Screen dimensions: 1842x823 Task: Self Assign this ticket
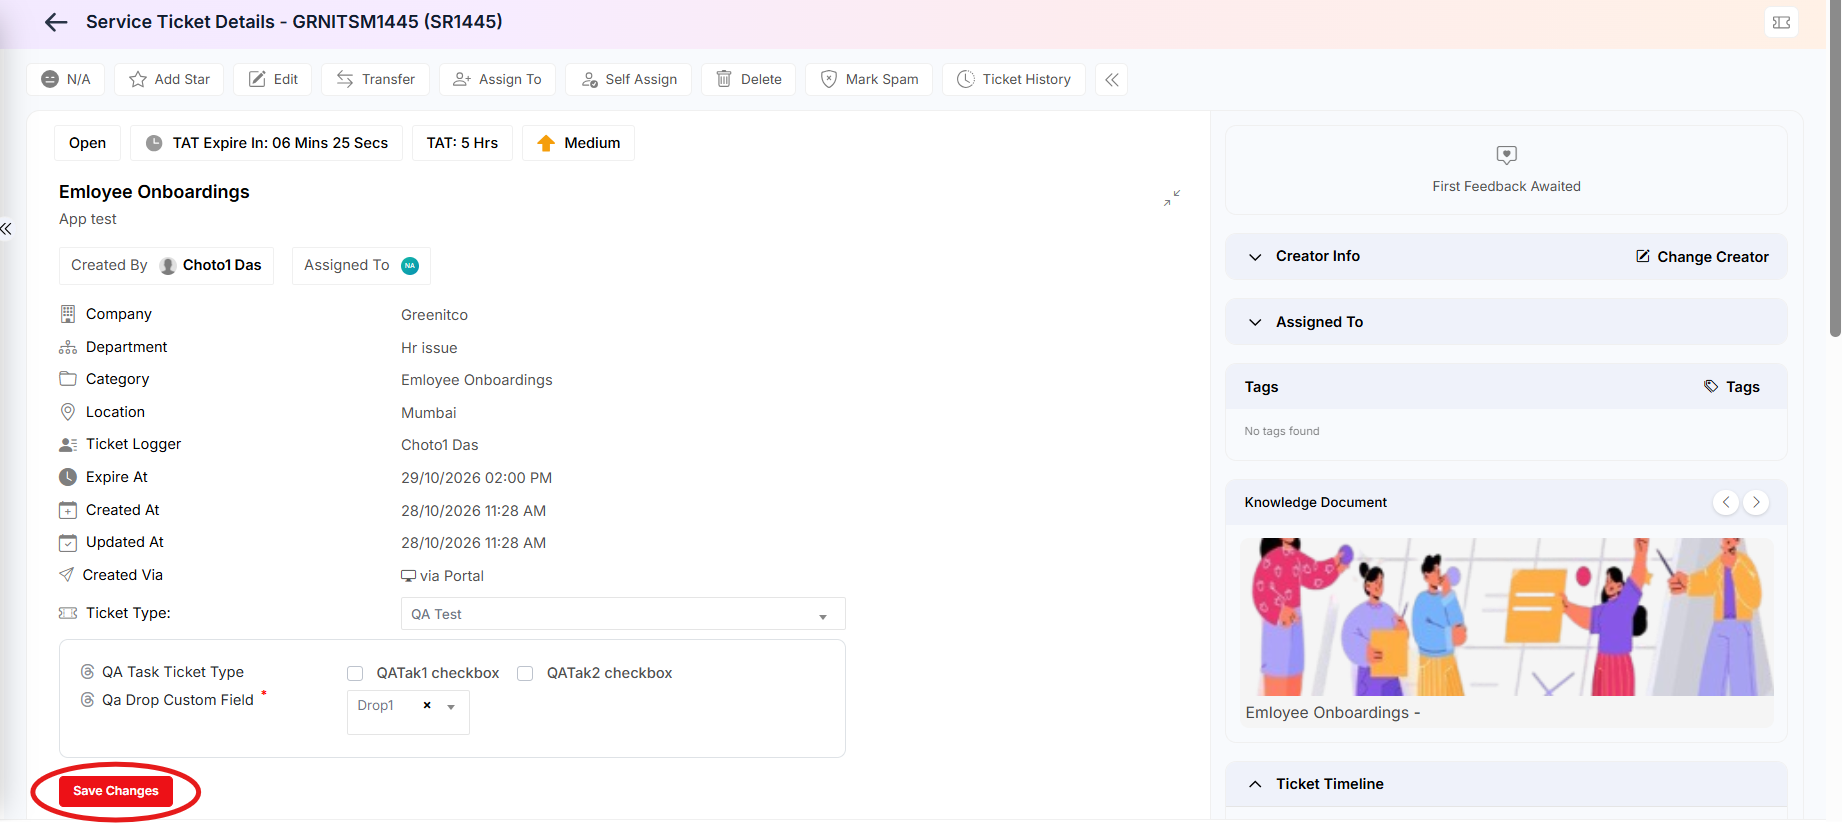[x=628, y=79]
